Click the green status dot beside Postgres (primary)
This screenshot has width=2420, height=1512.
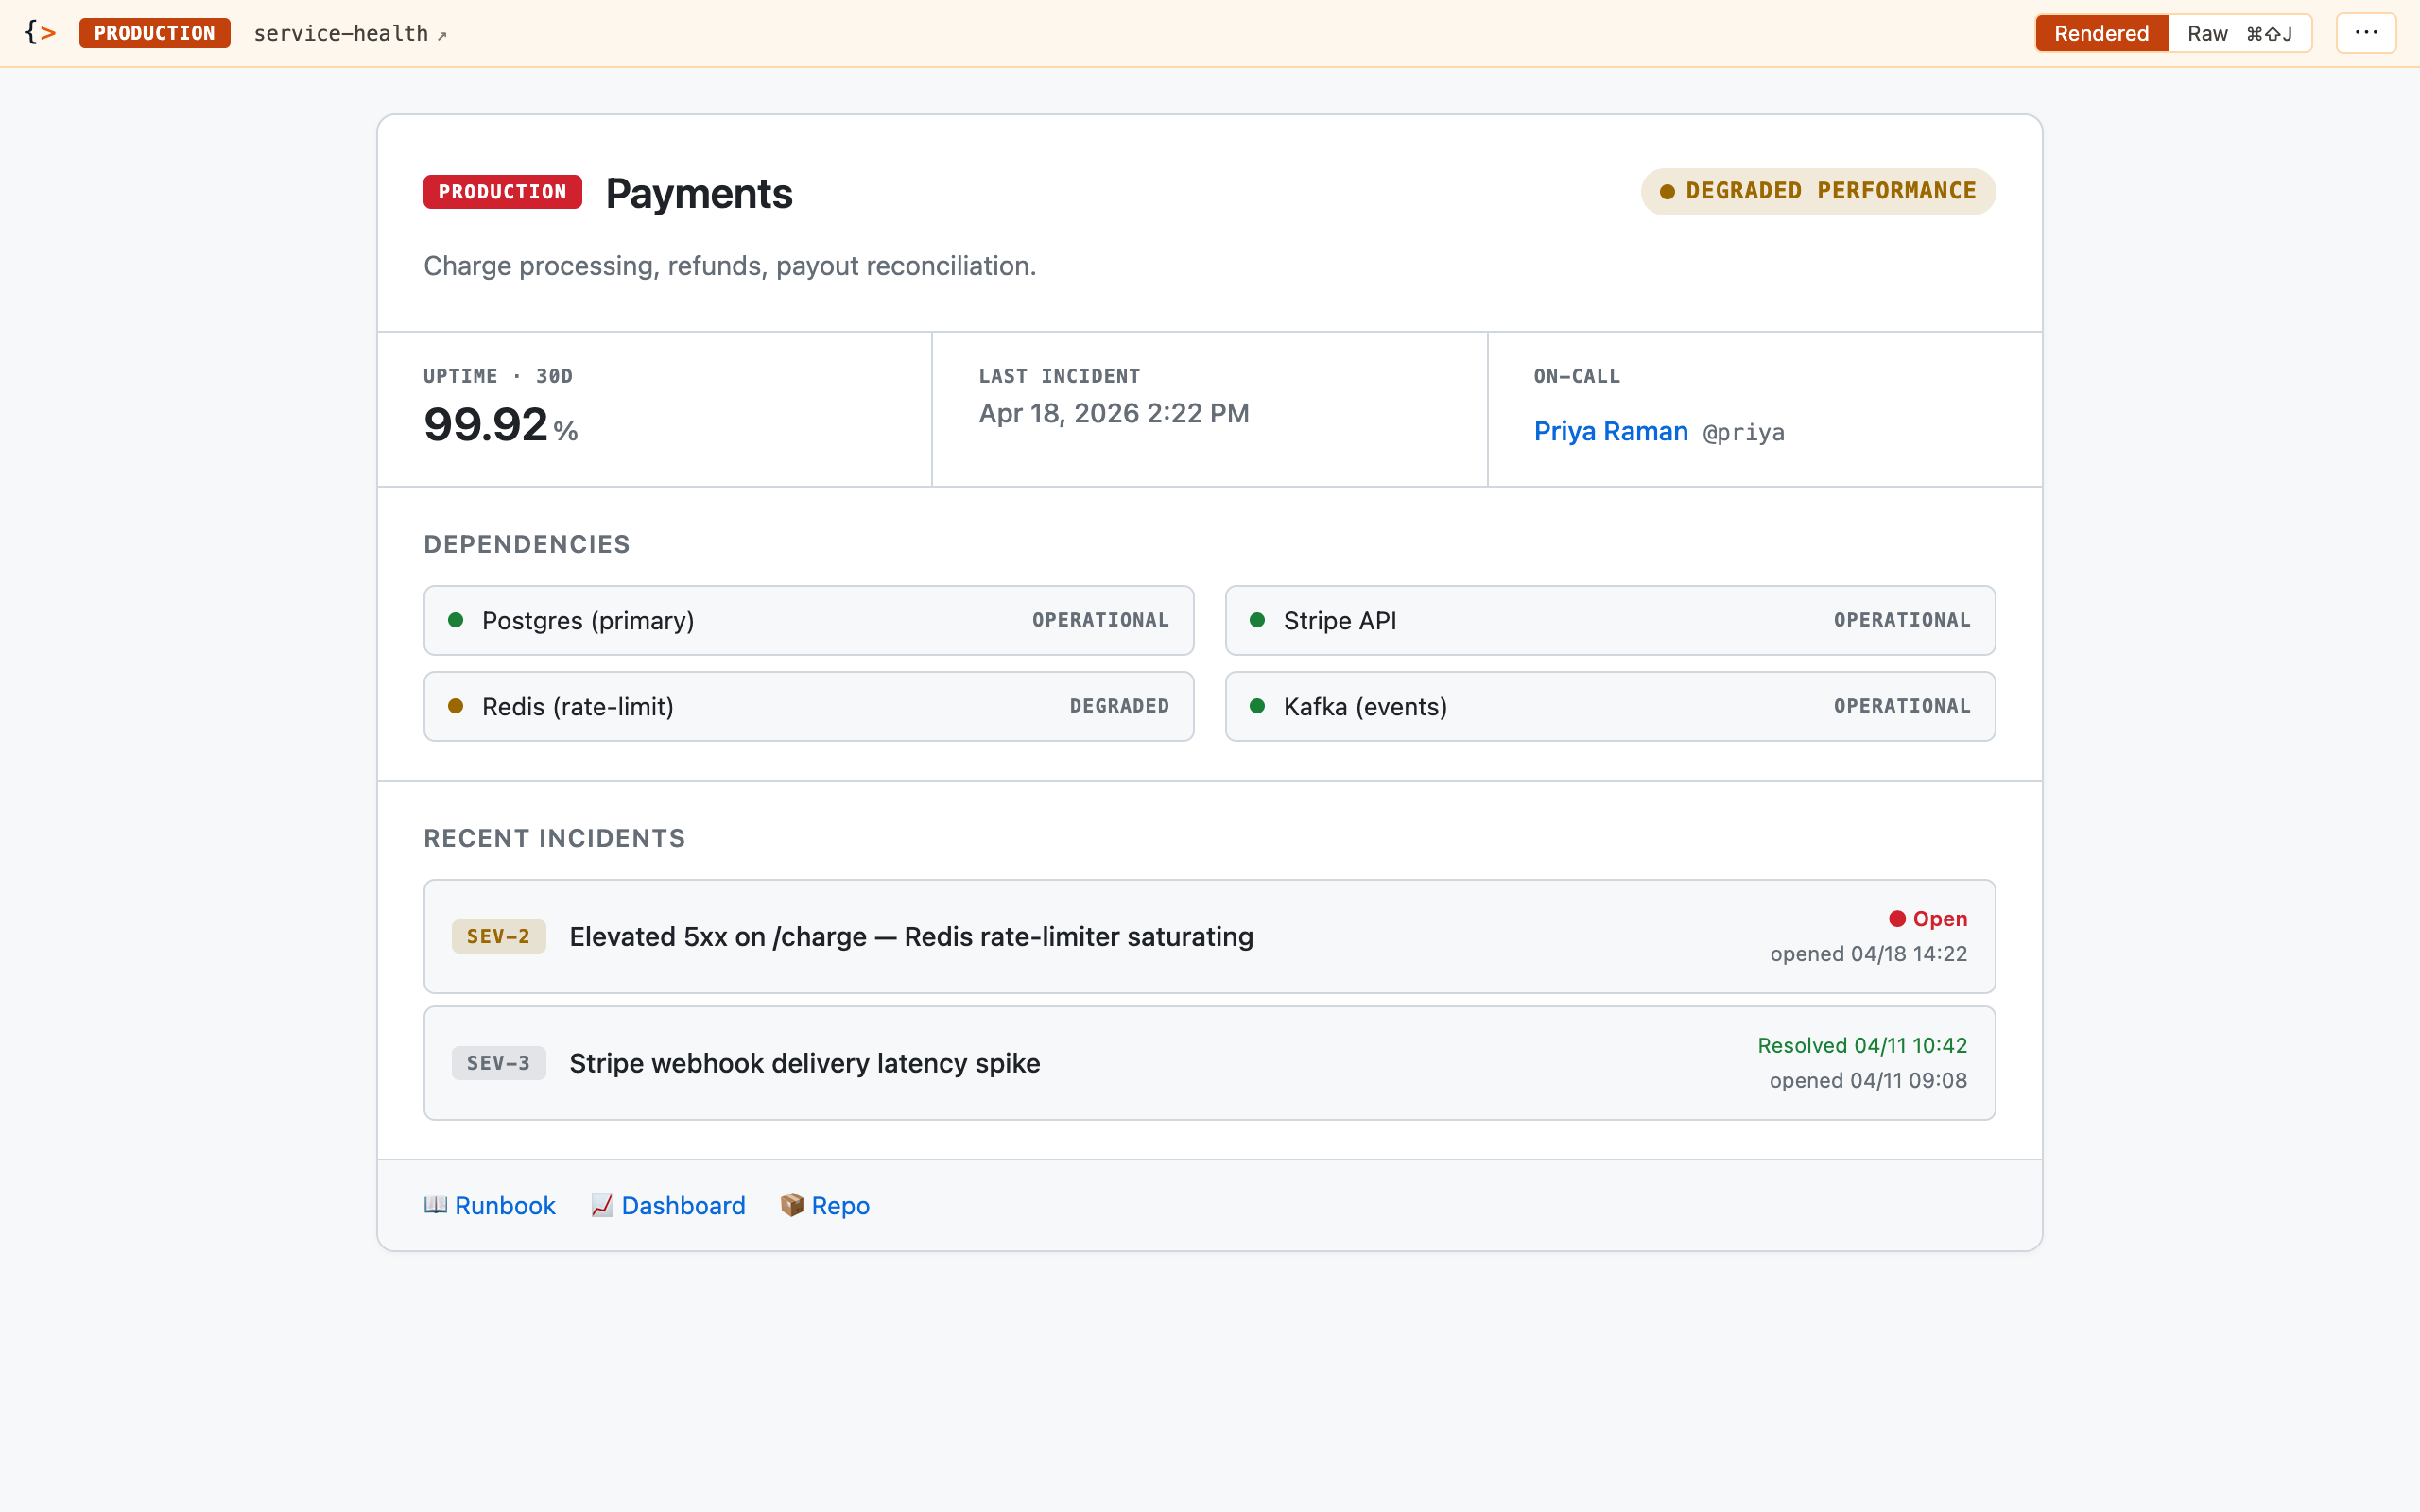click(x=457, y=620)
